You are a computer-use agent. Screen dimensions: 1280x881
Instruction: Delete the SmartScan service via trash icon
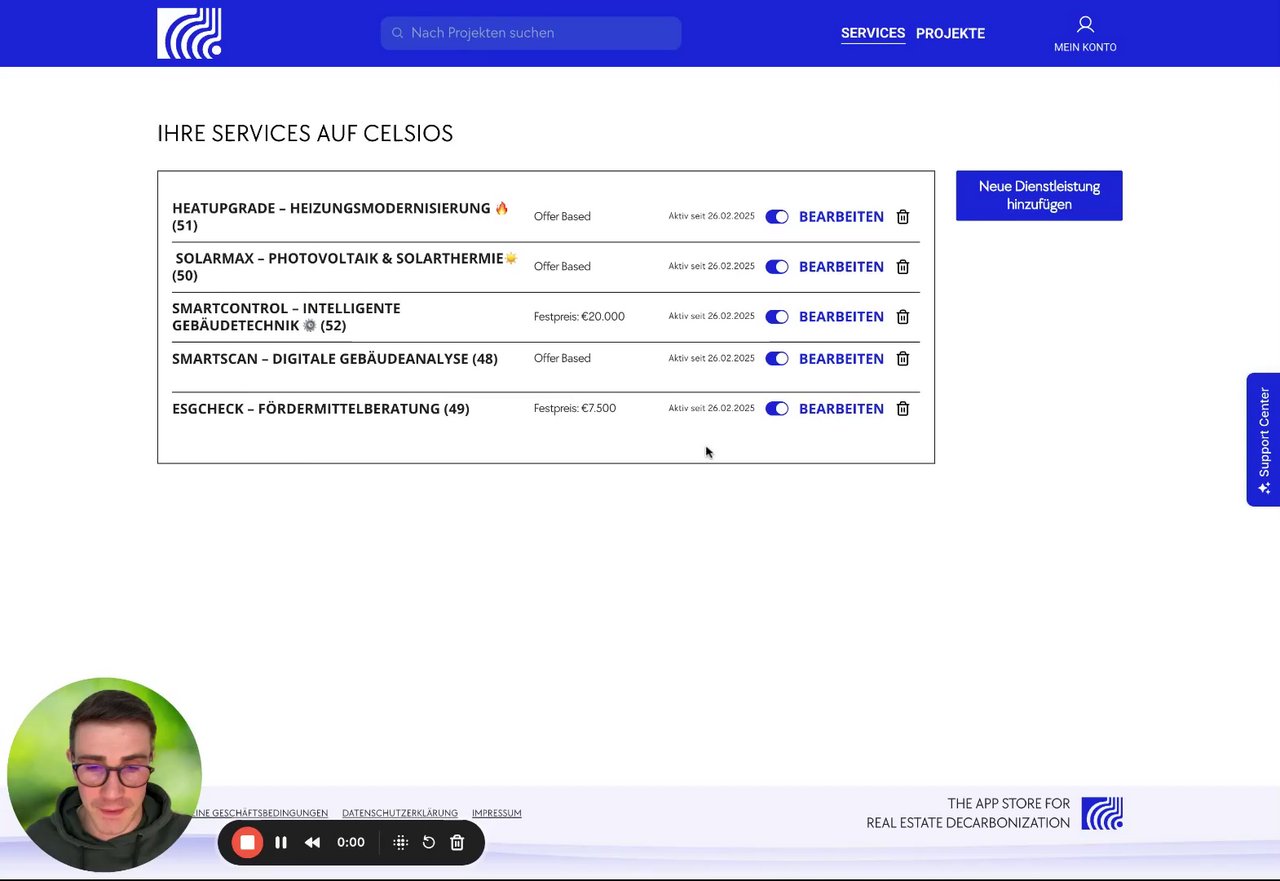pyautogui.click(x=903, y=359)
